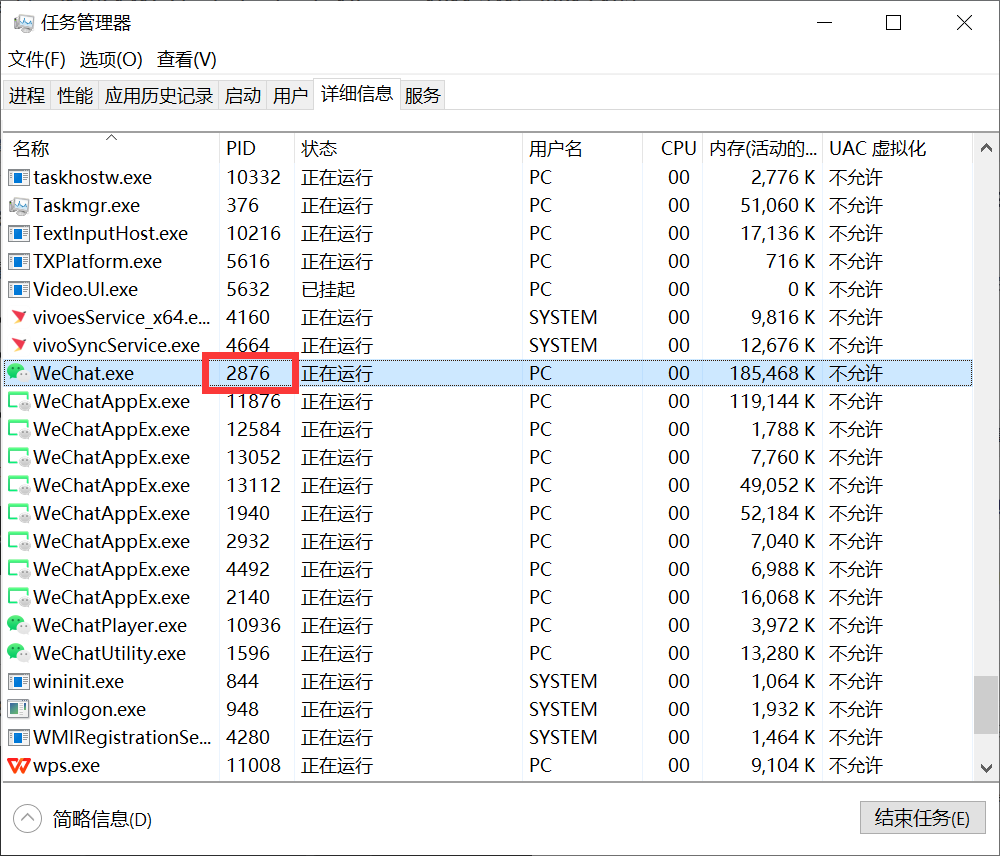Screen dimensions: 1000x856
Task: Click memory value 51,060 K
Action: click(777, 205)
